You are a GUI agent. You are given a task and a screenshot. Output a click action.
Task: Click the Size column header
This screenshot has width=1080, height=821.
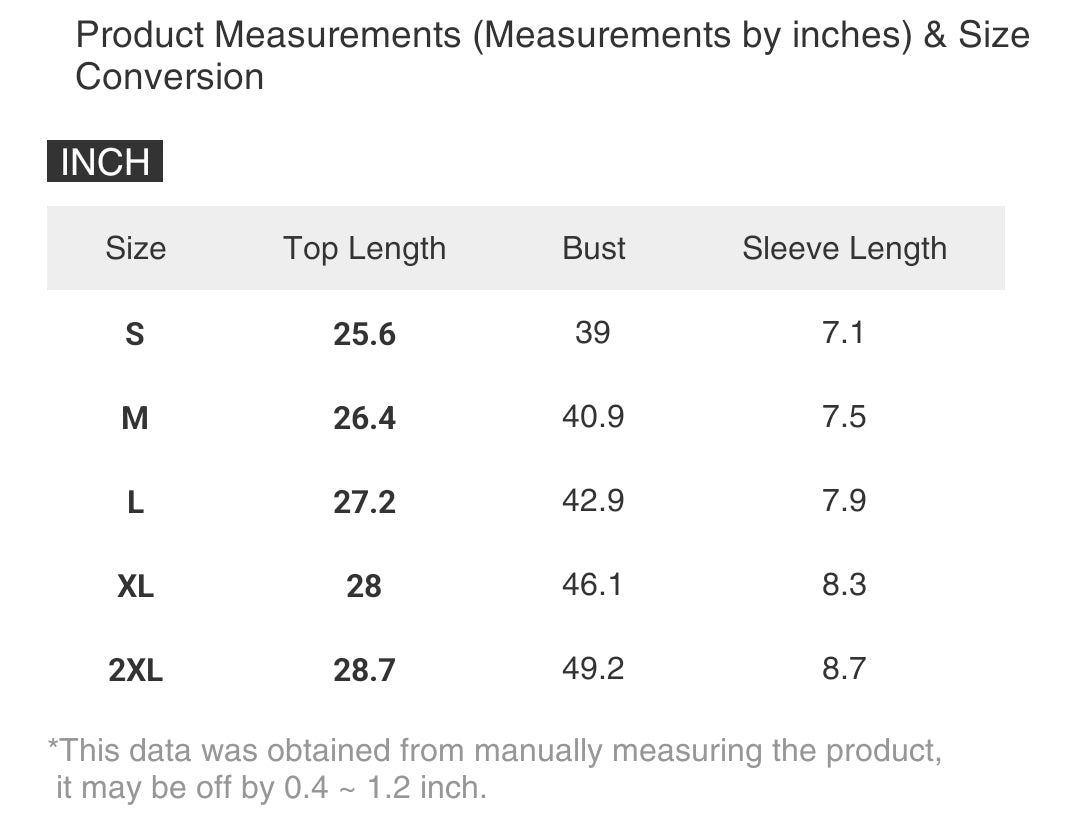135,248
